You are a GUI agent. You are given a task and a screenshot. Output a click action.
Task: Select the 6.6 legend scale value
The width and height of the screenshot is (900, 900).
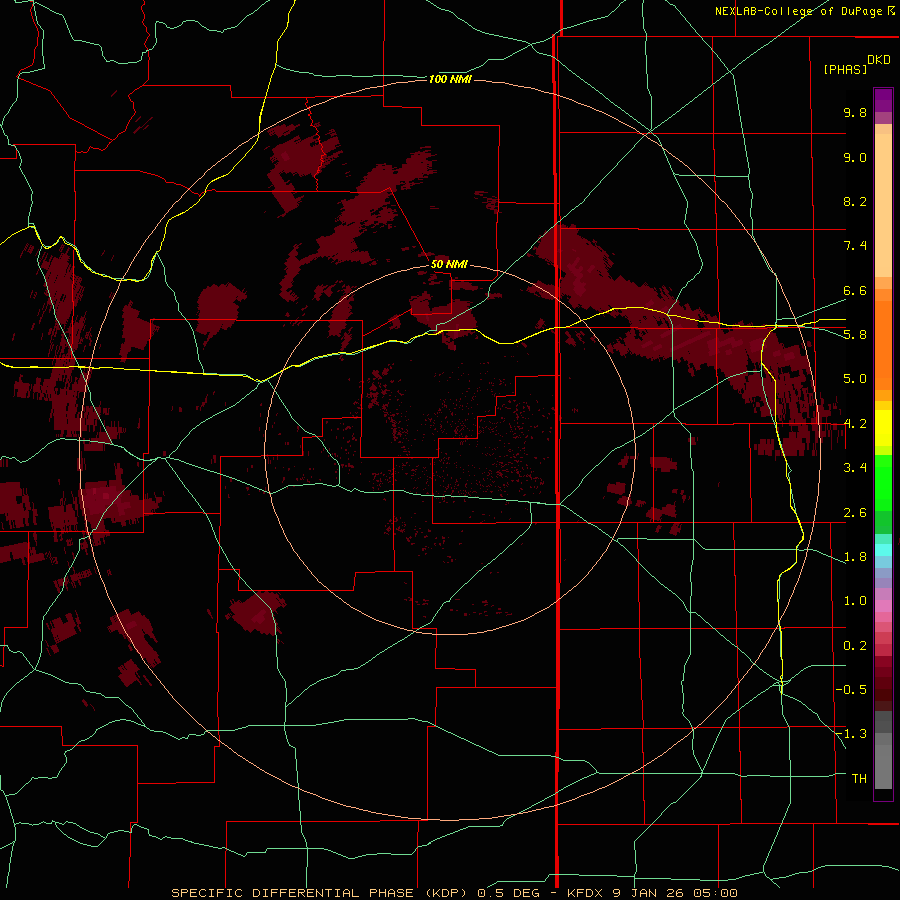855,290
